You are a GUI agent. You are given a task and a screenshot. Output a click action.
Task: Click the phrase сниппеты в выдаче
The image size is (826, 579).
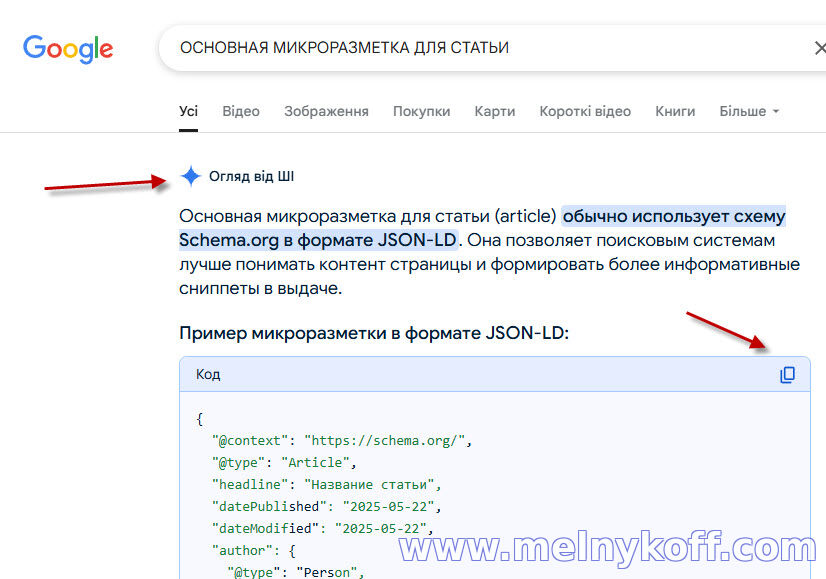pyautogui.click(x=260, y=289)
